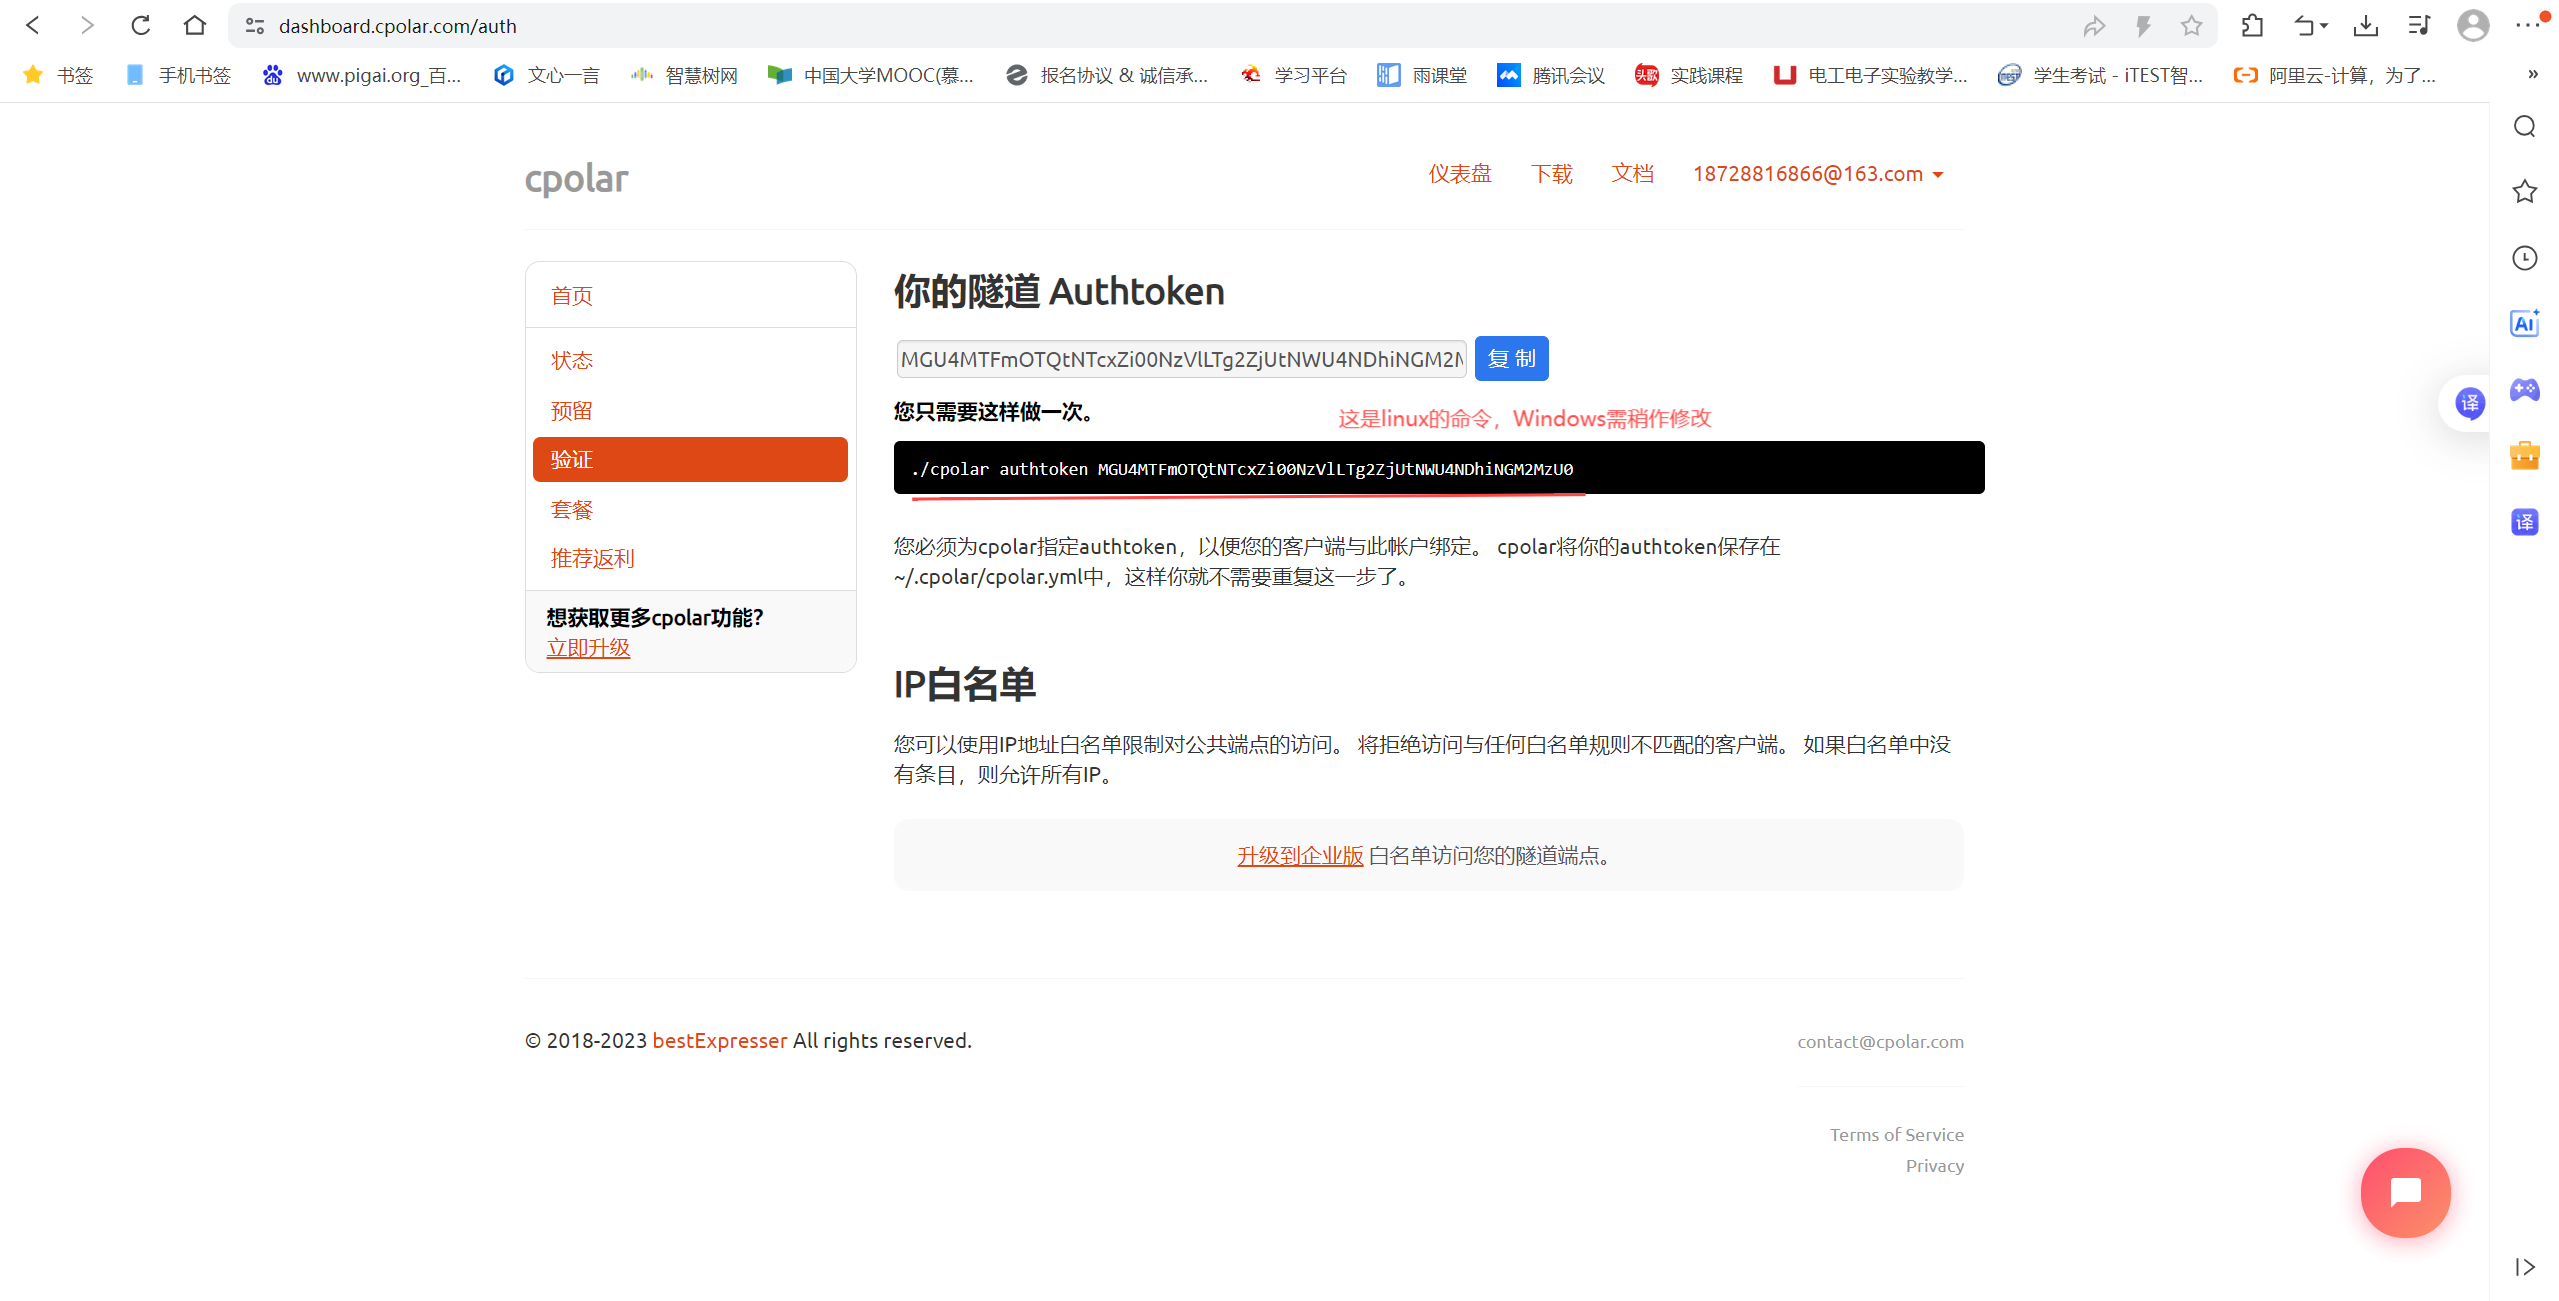The width and height of the screenshot is (2559, 1301).
Task: Click the browser refresh icon
Action: tap(141, 26)
